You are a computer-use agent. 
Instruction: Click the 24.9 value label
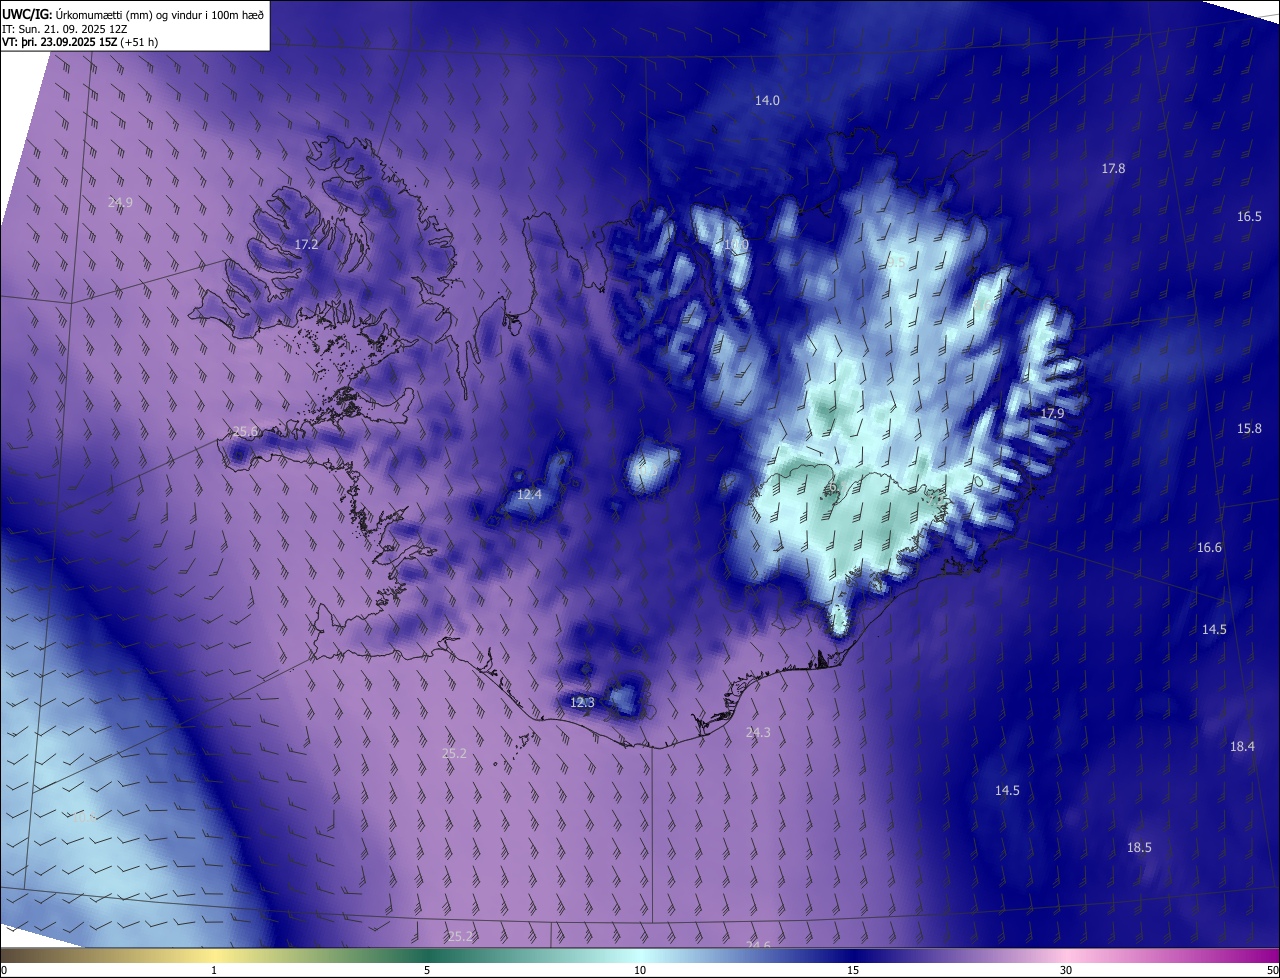[x=120, y=203]
